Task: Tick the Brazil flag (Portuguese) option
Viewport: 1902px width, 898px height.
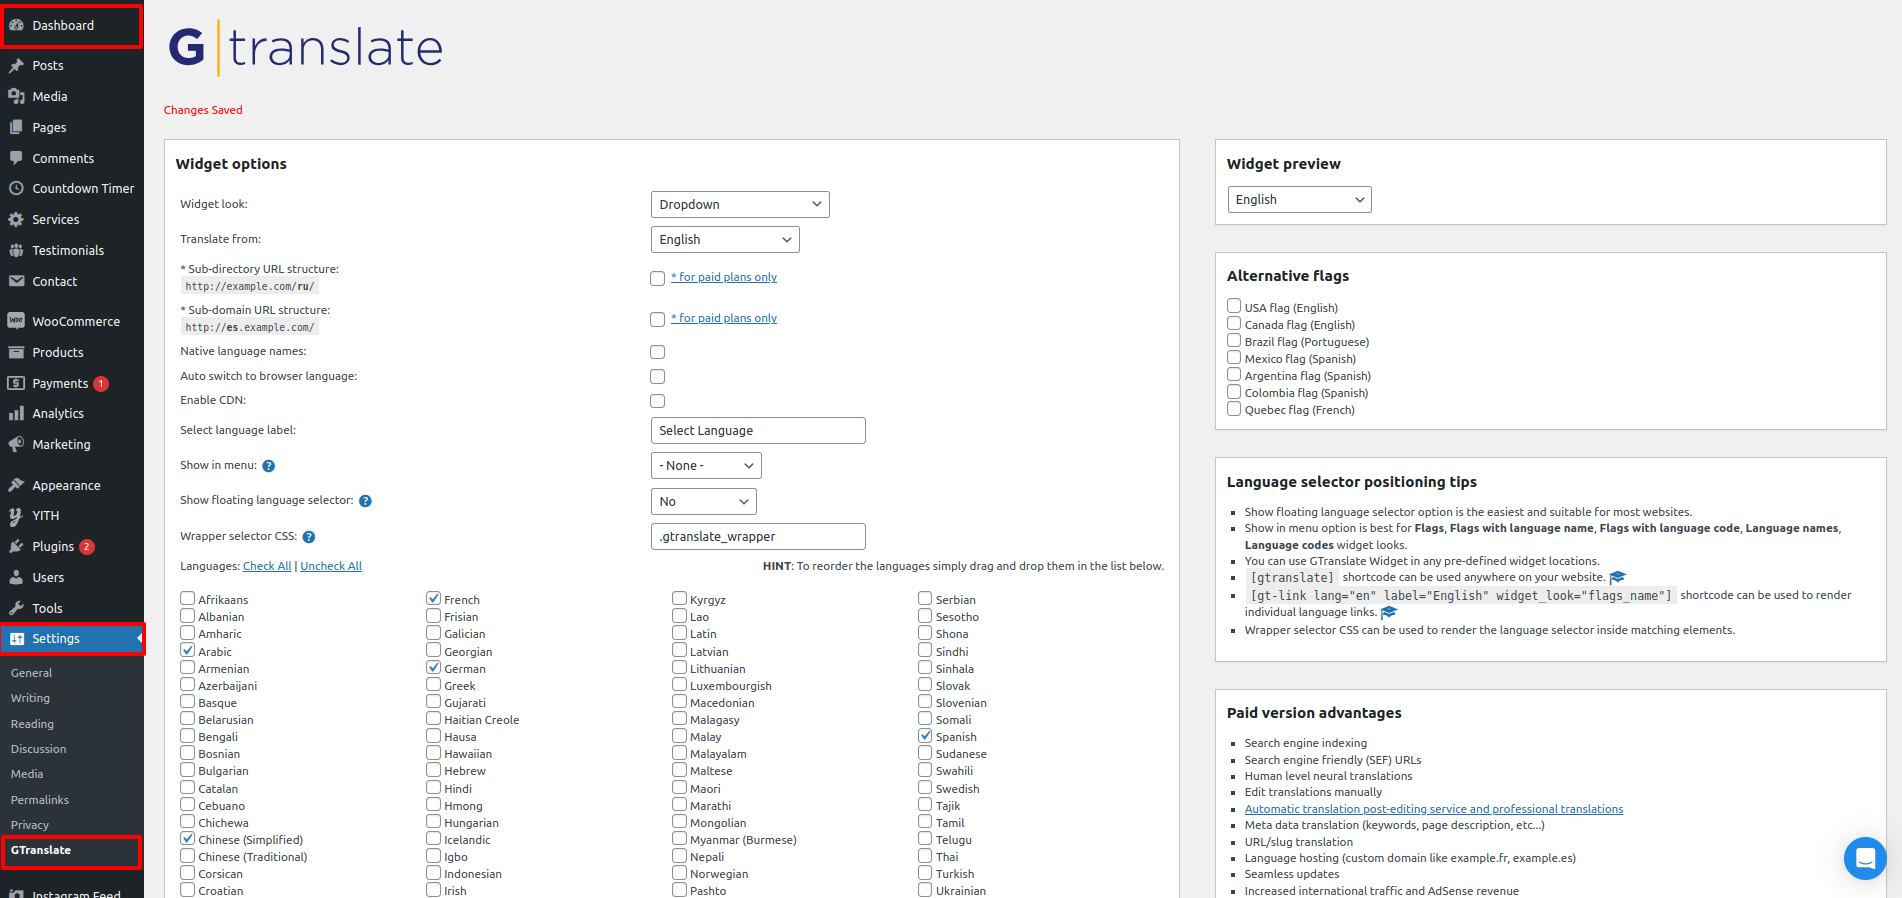Action: [x=1234, y=340]
